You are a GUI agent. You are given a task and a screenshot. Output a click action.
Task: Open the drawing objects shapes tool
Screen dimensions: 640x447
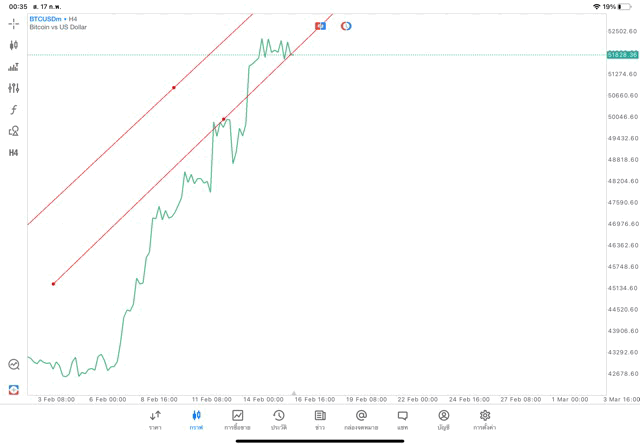[13, 131]
